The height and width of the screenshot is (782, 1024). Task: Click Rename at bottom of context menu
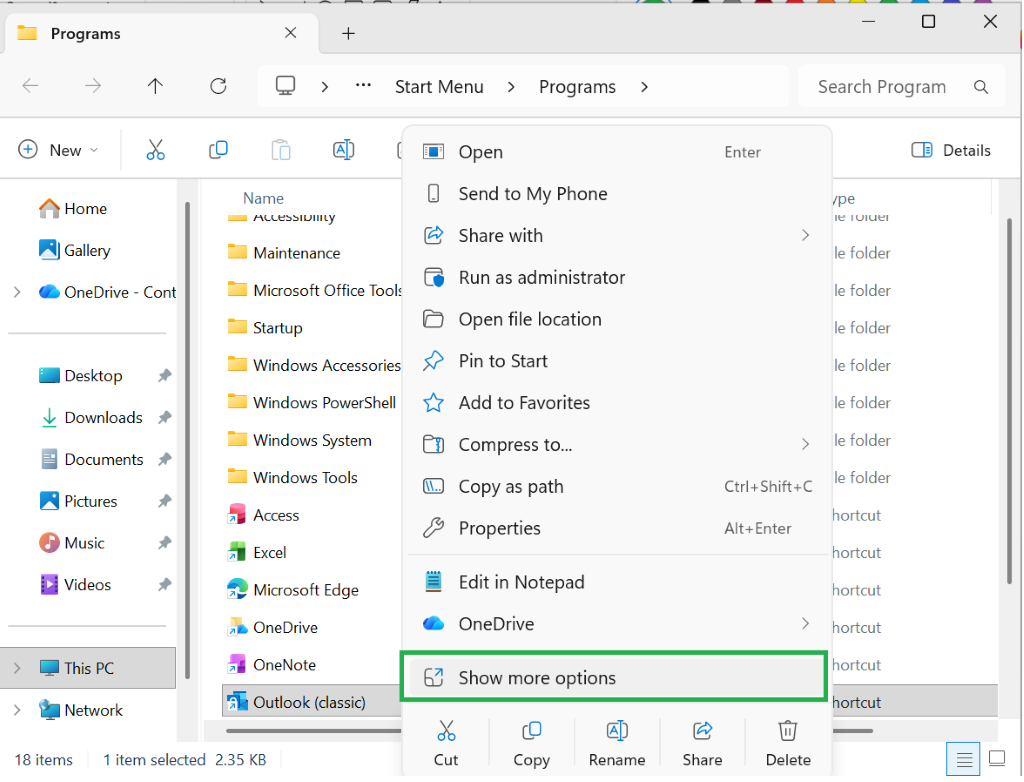617,743
